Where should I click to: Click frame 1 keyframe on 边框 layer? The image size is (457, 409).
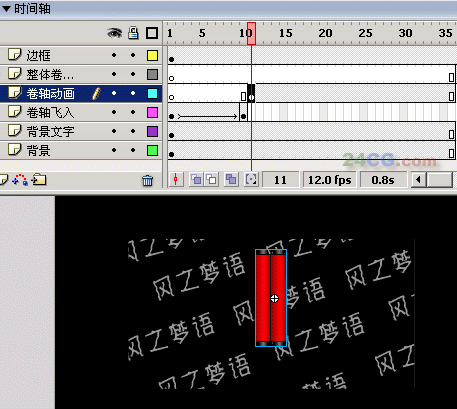(171, 60)
